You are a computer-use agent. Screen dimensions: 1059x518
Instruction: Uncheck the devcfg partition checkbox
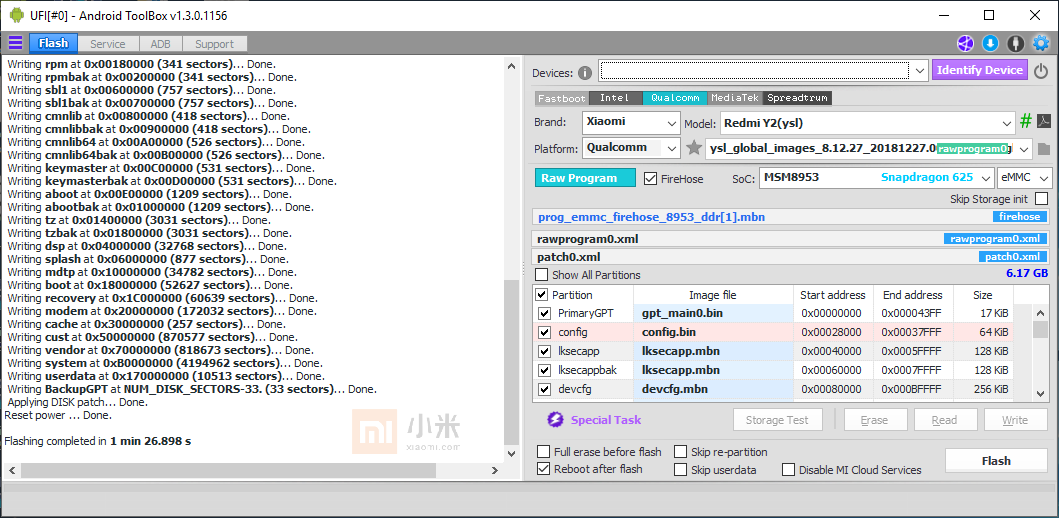point(544,389)
